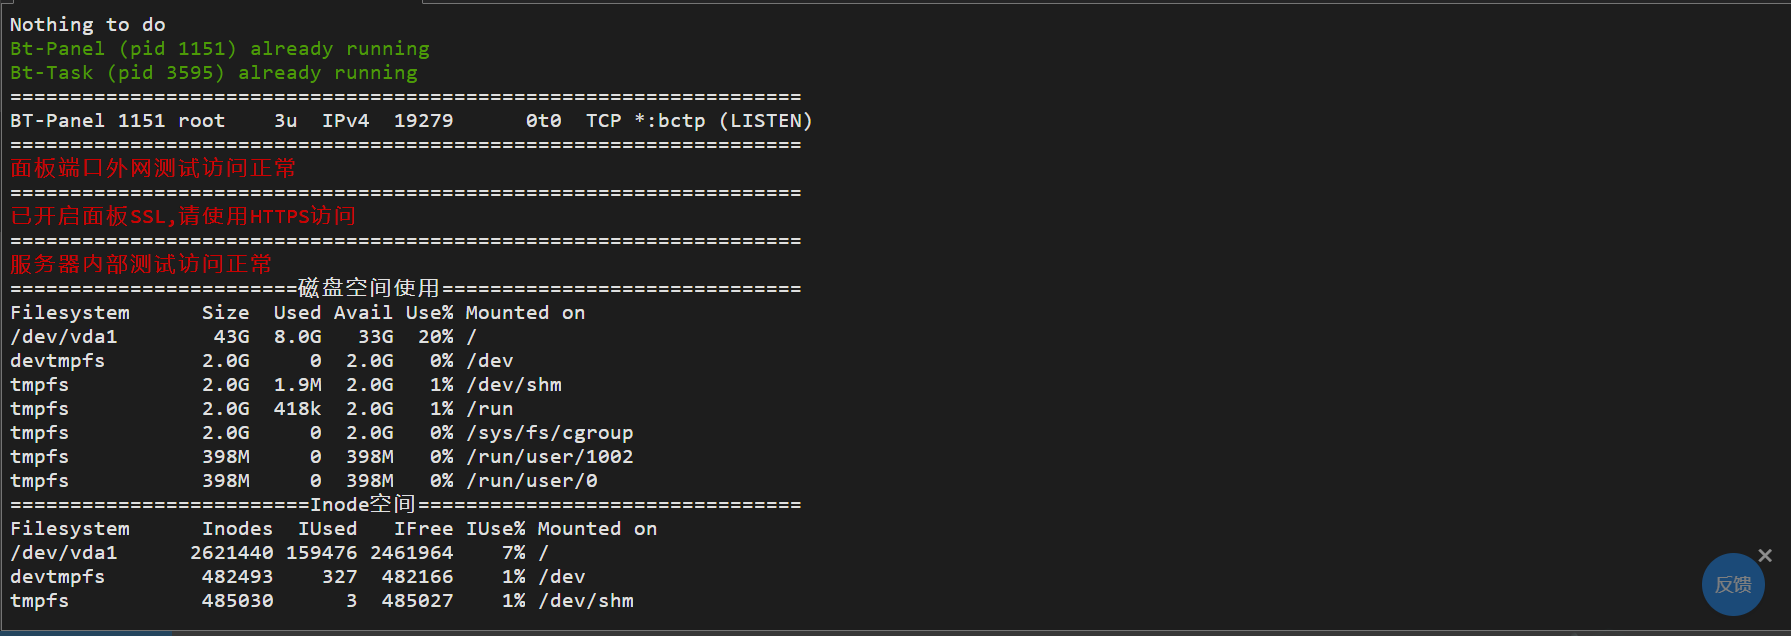Click devtmpfs in the inode table
Screen dimensions: 1791x636
click(58, 577)
